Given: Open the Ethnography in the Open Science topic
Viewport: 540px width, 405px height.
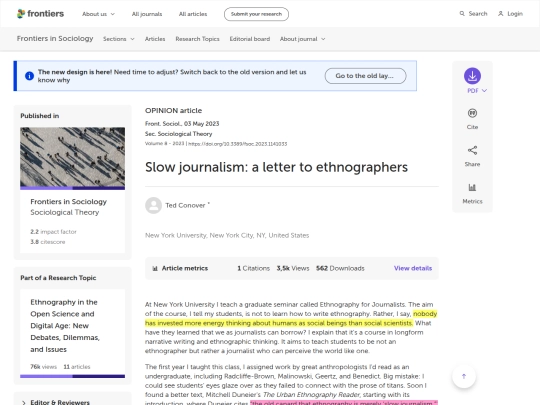Looking at the screenshot, I should 65,326.
